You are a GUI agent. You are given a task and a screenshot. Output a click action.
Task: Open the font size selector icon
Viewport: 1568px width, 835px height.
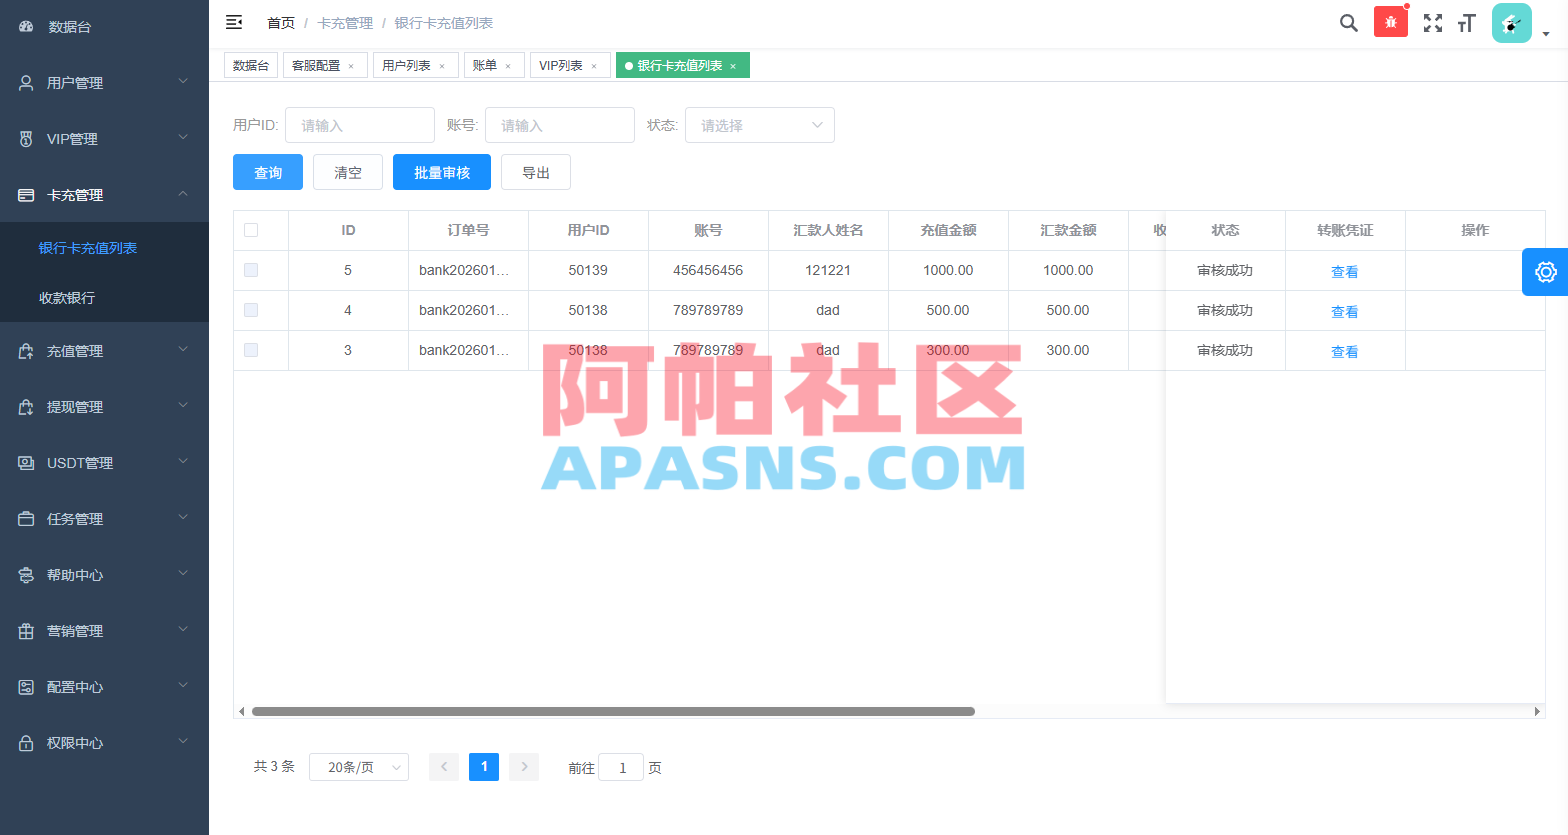[1467, 23]
